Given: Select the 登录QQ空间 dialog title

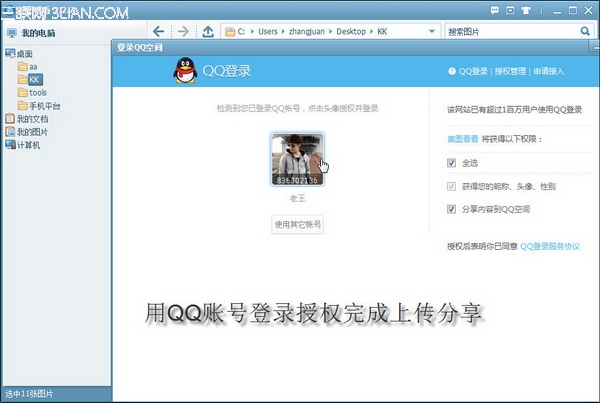Looking at the screenshot, I should [140, 47].
